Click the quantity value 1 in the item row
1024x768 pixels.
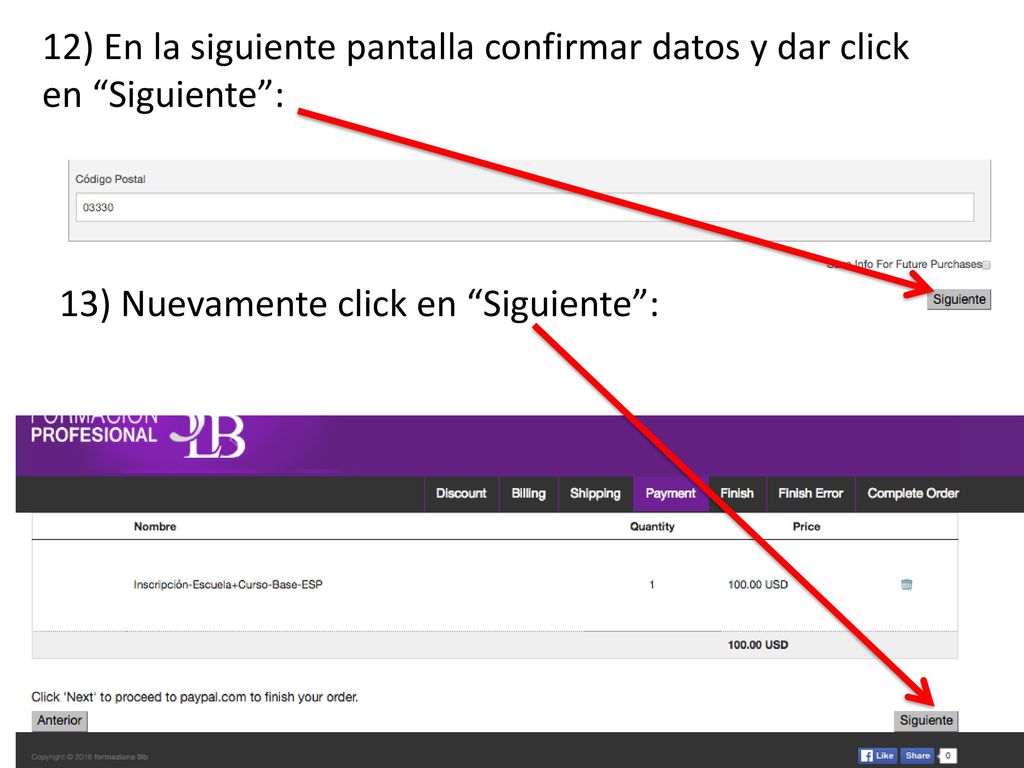651,584
